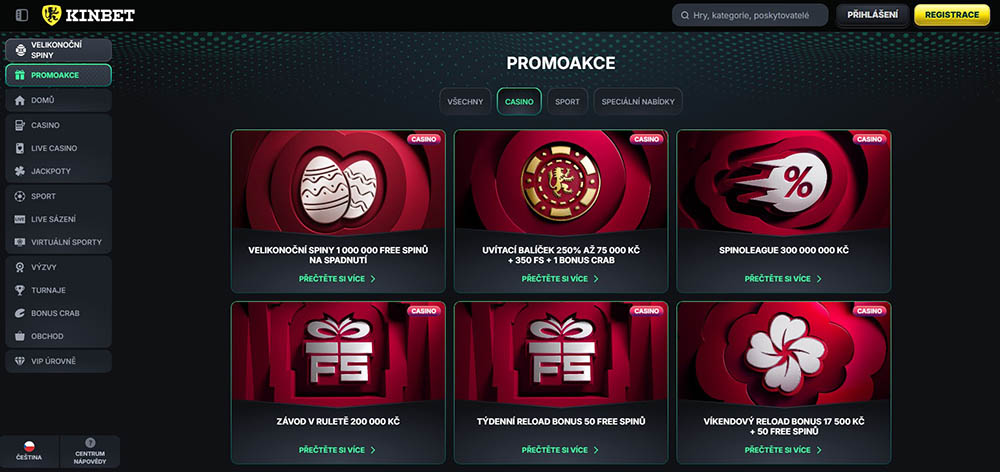Select the Sport sidebar item

[x=58, y=196]
